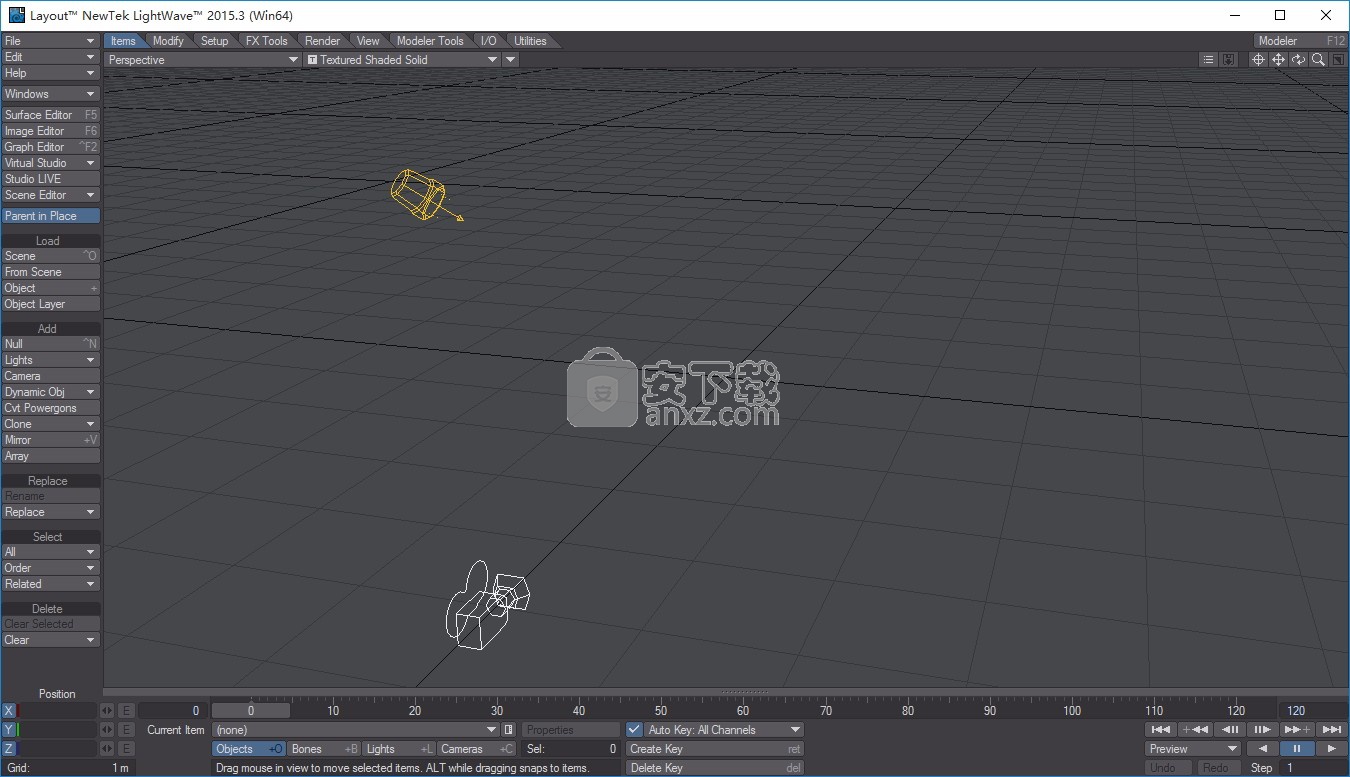This screenshot has width=1350, height=777.
Task: Open the viewport options list icon
Action: tap(1208, 60)
